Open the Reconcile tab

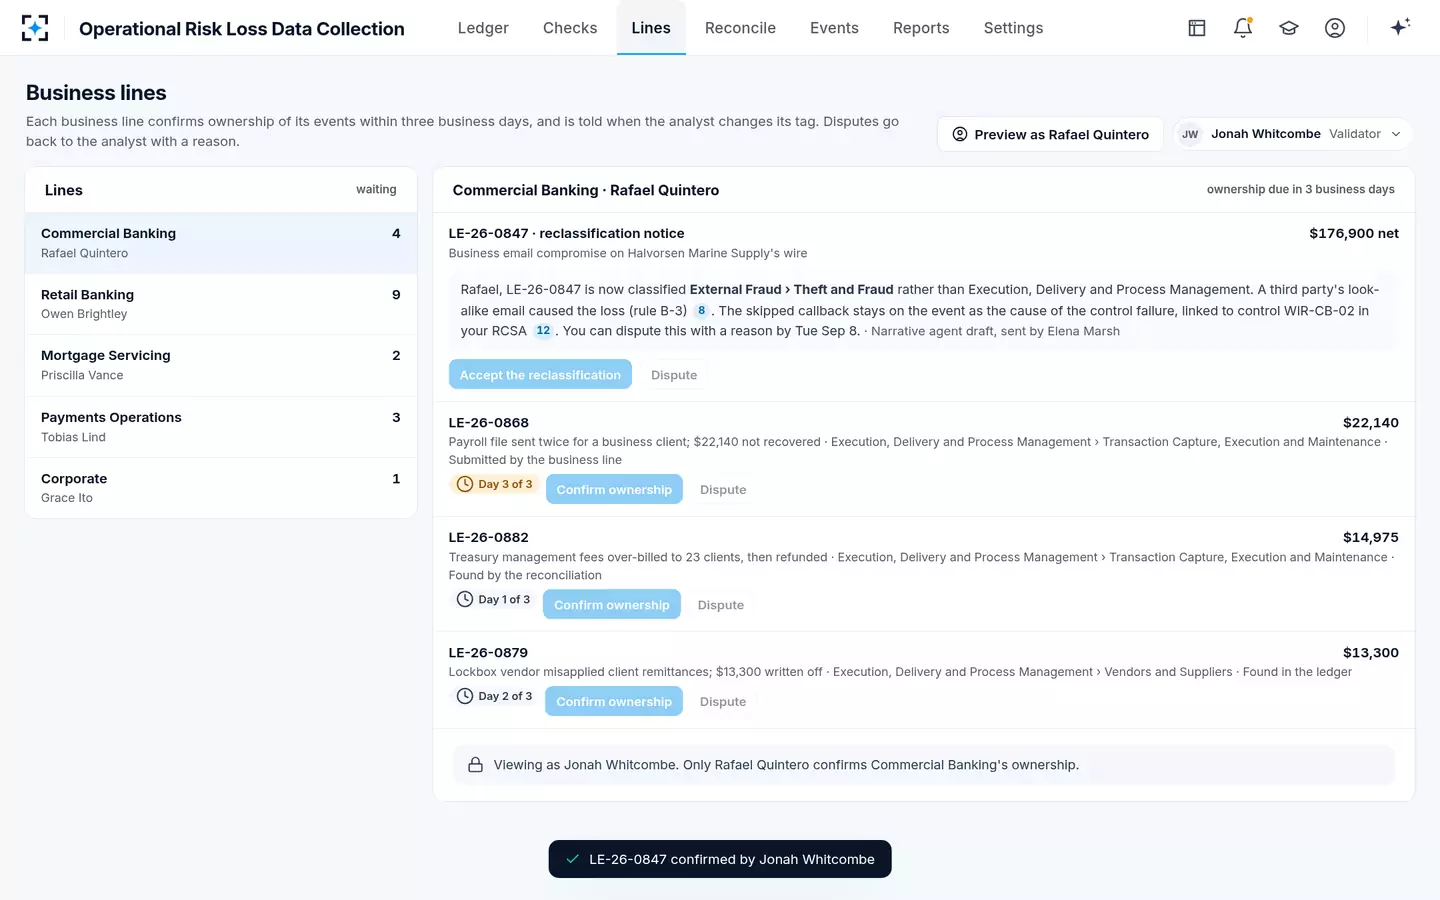click(x=740, y=28)
